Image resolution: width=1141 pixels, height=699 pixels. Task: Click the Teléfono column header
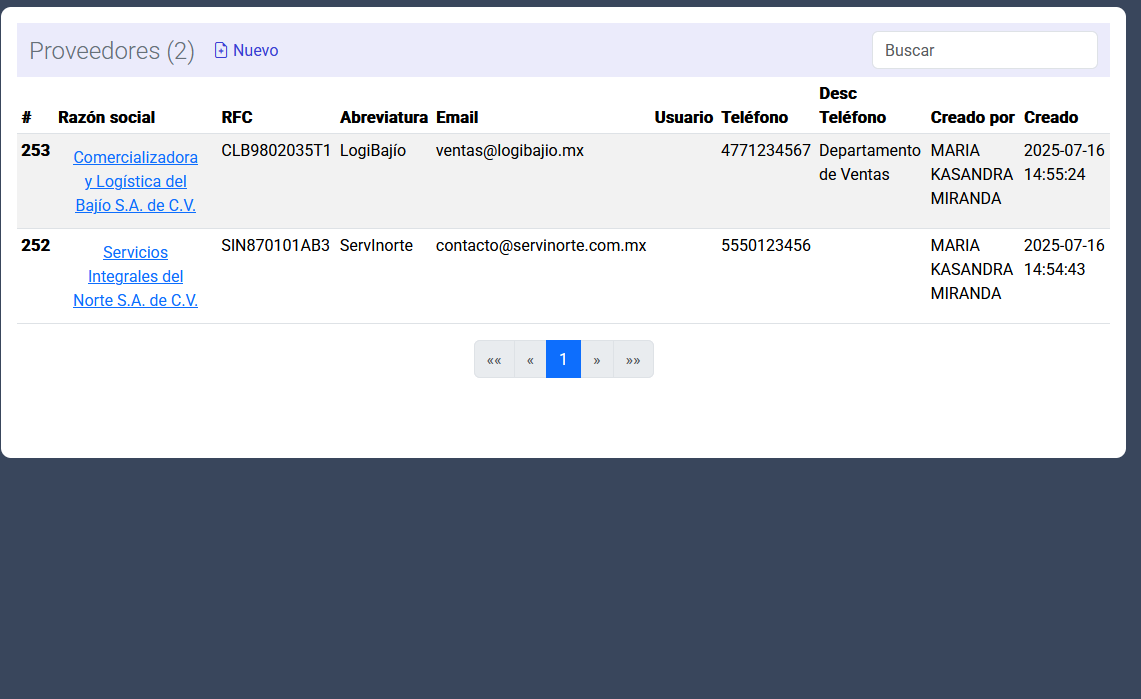click(754, 117)
